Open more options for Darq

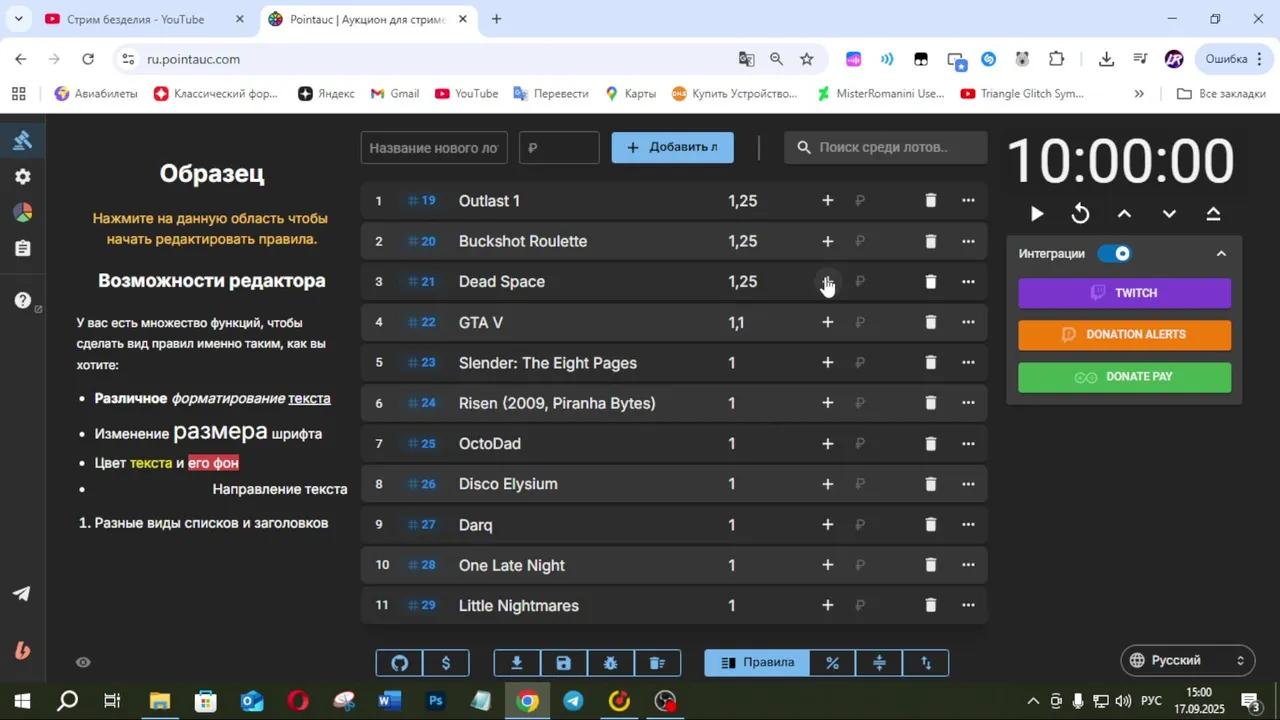[968, 524]
